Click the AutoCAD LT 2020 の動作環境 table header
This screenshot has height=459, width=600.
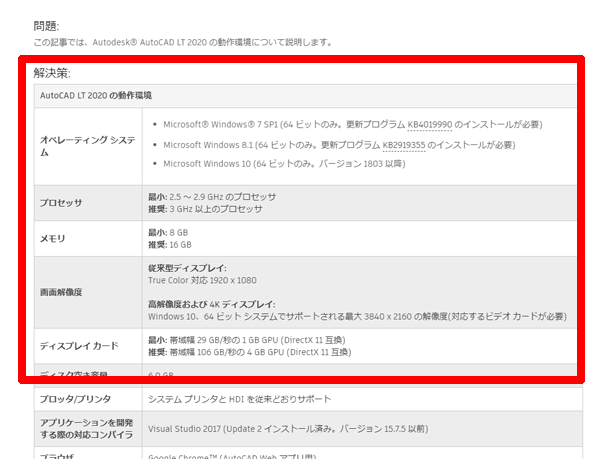(x=96, y=95)
